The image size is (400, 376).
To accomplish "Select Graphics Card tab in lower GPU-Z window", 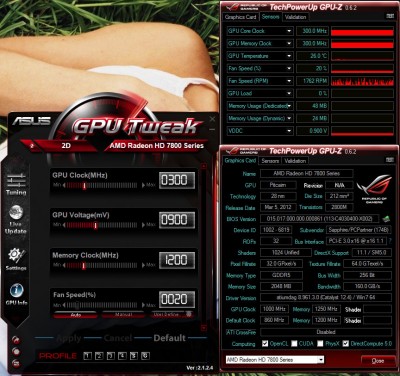I will 240,160.
